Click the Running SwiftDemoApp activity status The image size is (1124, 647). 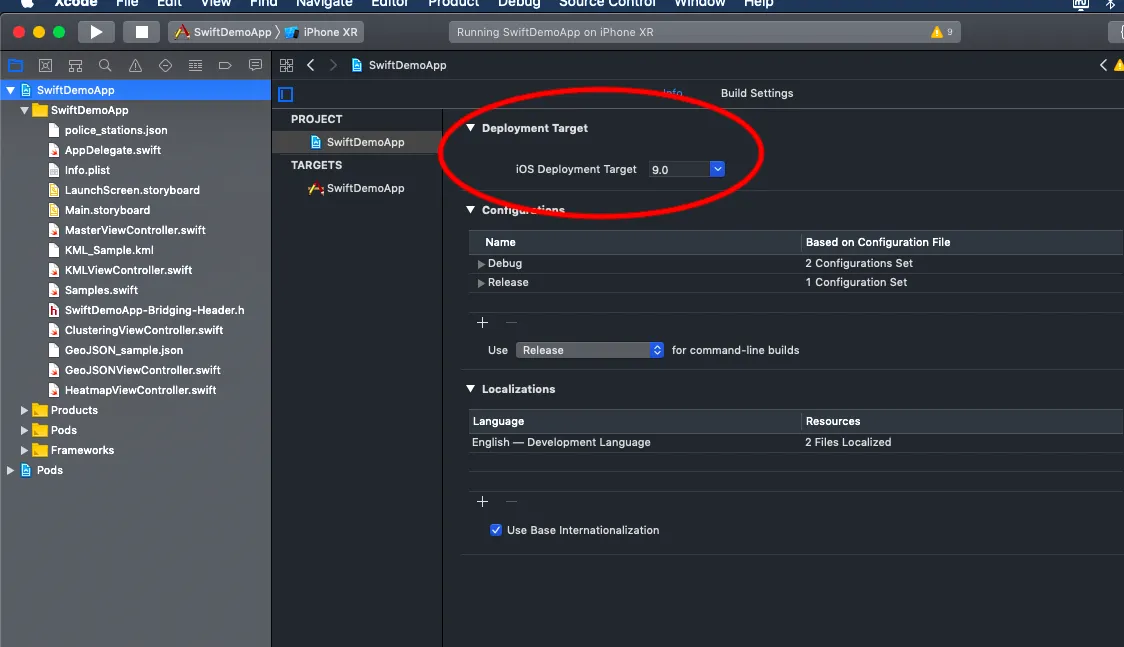tap(555, 32)
